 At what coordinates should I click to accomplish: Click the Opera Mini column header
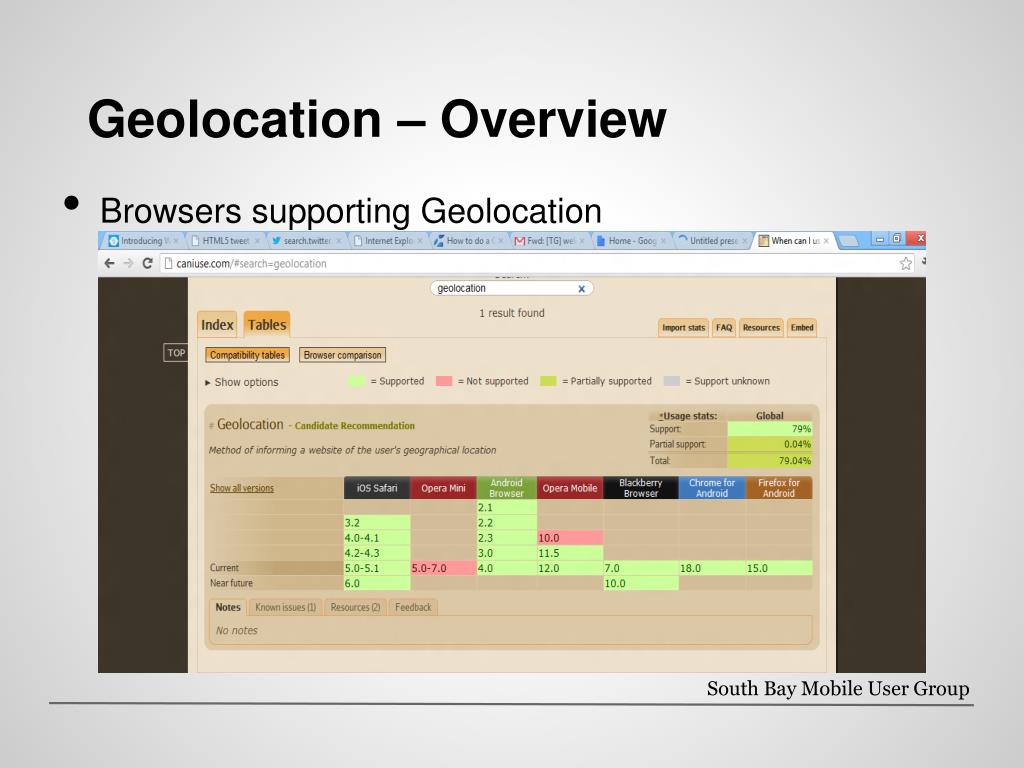click(443, 488)
